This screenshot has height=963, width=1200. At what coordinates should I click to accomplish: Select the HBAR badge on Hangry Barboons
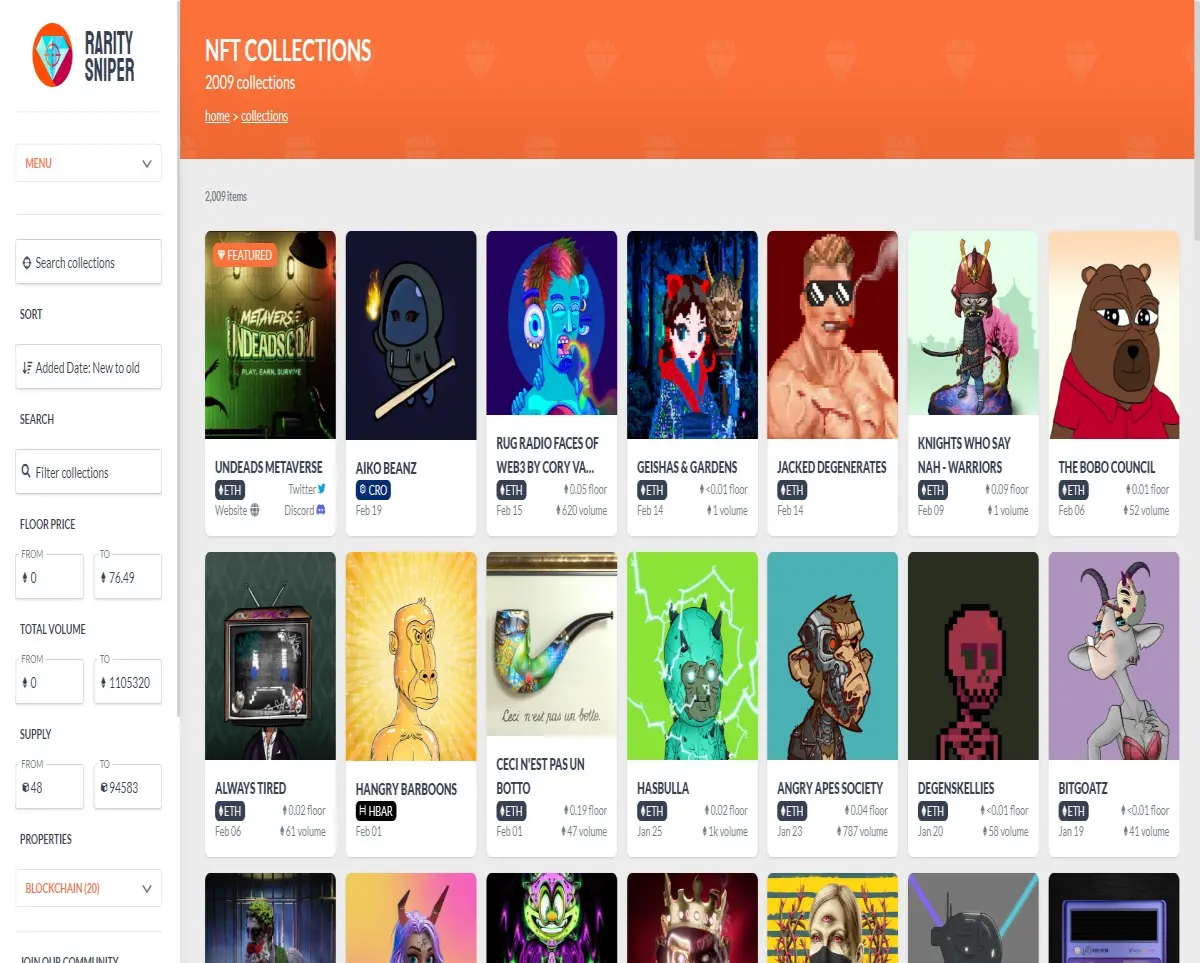(x=376, y=811)
